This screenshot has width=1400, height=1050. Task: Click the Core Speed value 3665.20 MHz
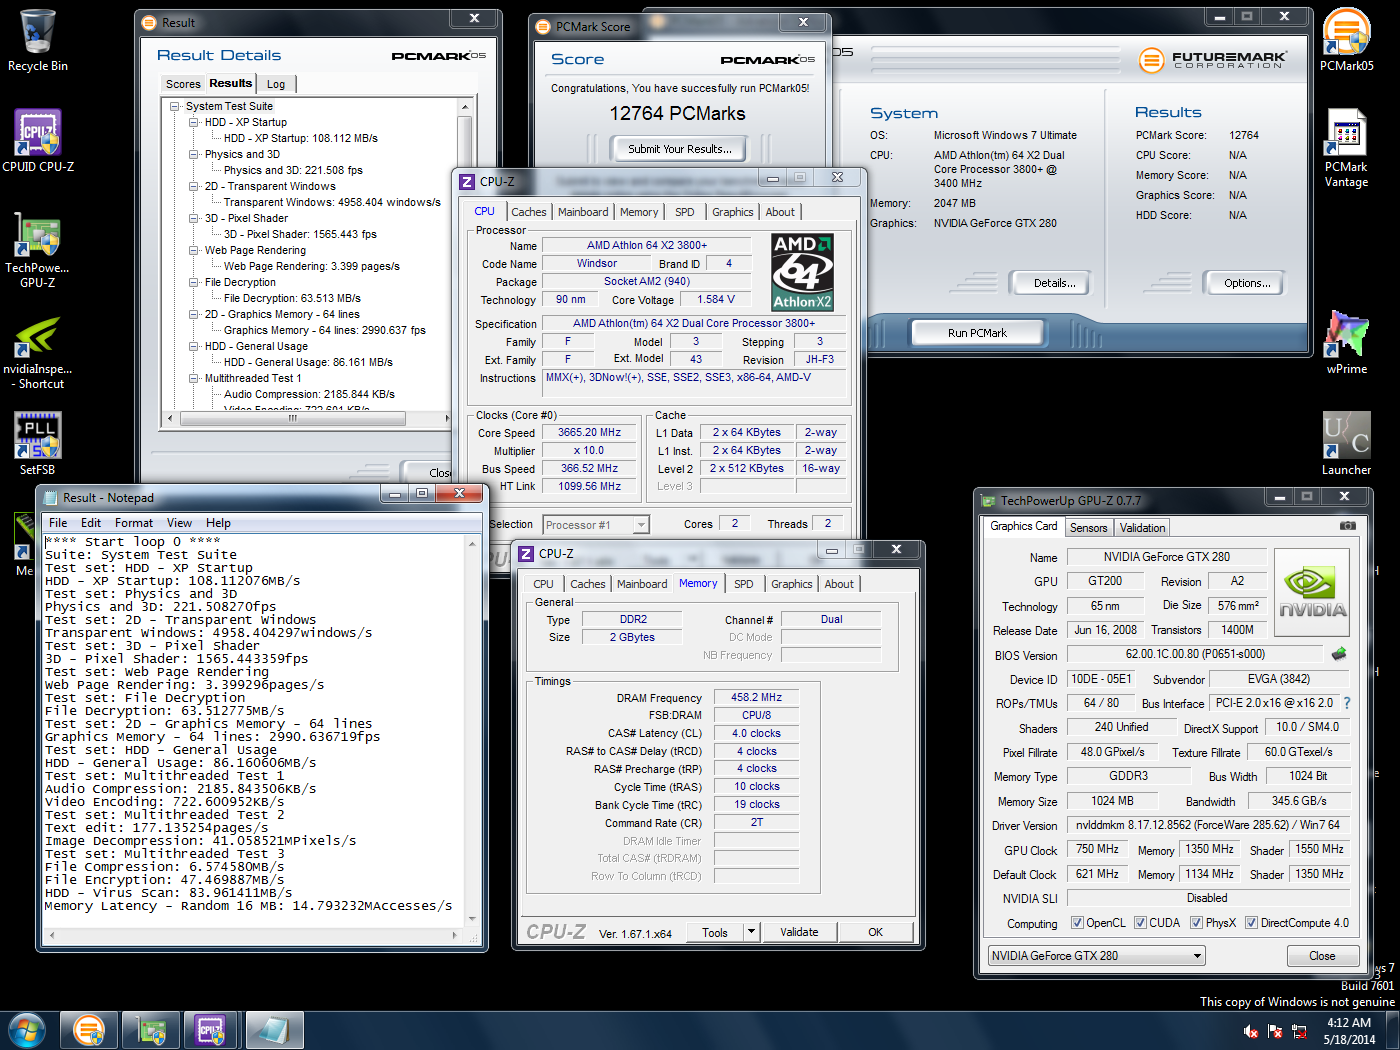(590, 433)
